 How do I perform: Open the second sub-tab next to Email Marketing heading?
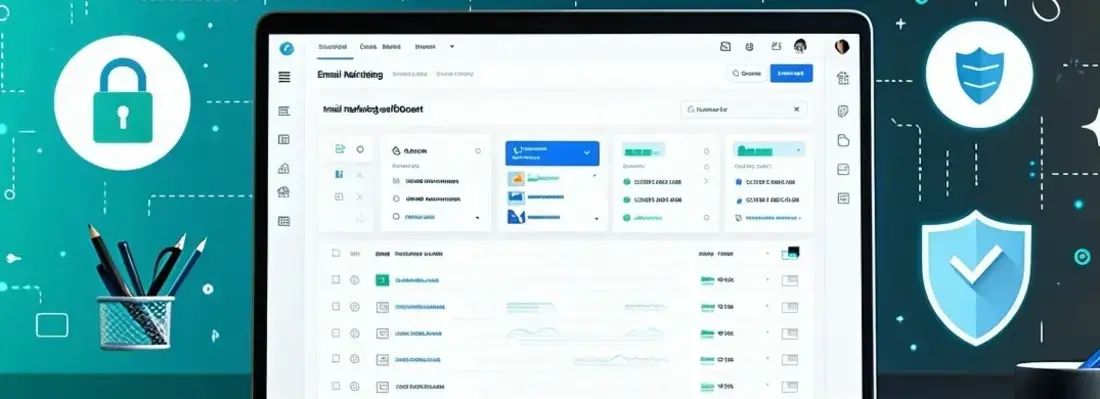(455, 74)
